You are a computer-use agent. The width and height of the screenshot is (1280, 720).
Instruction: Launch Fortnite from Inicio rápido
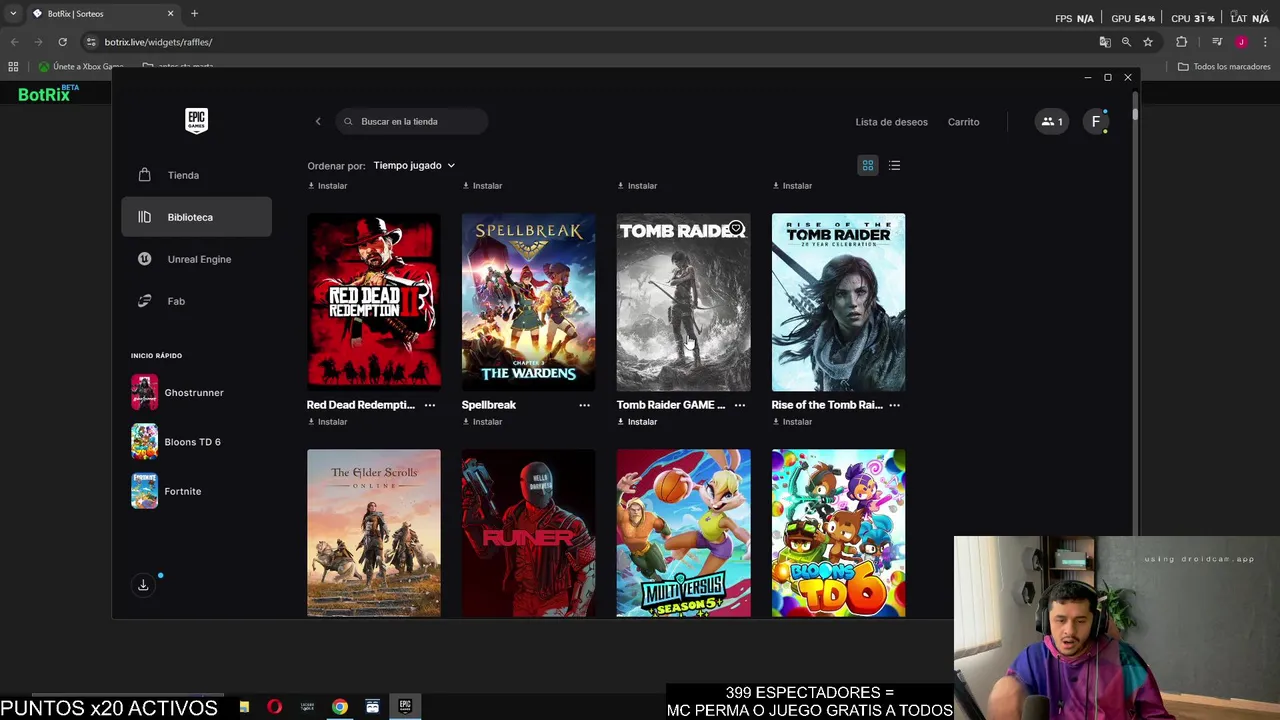pos(167,491)
